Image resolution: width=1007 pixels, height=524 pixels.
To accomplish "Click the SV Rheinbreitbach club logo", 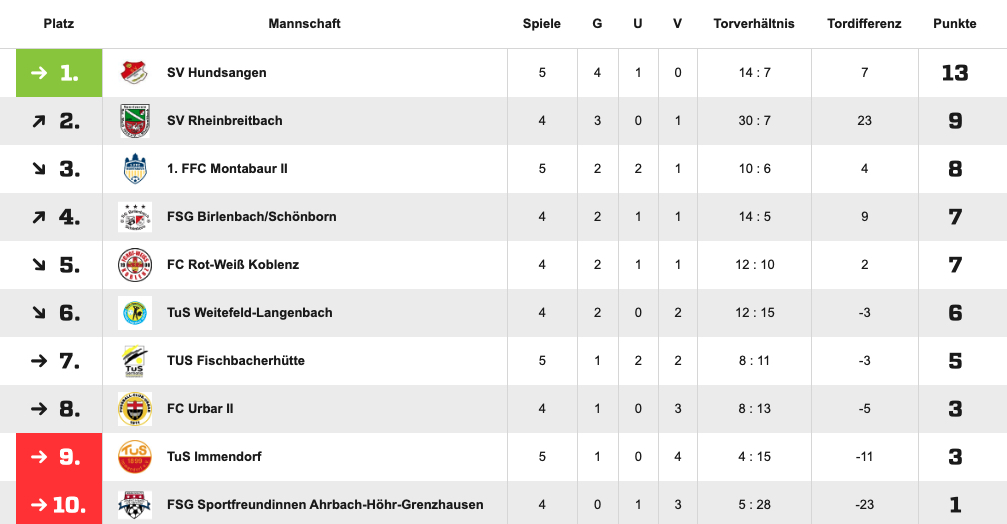I will (135, 121).
